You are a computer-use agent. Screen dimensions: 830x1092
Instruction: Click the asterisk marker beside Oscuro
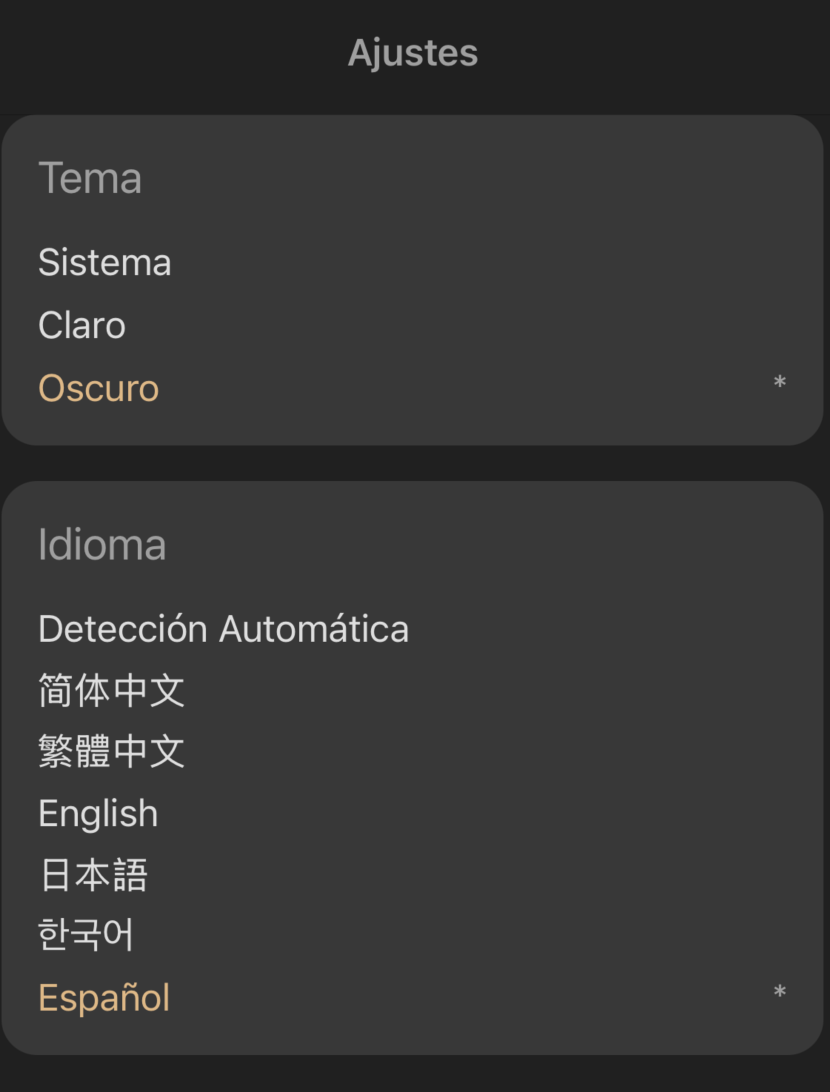pyautogui.click(x=780, y=384)
